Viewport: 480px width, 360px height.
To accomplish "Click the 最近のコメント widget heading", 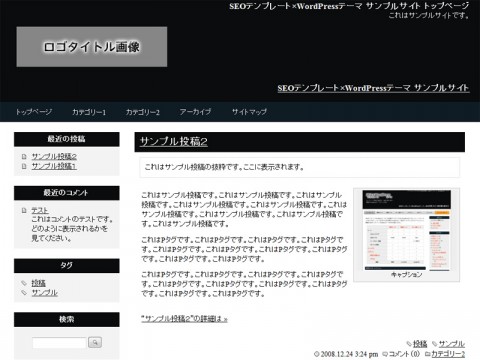I will 67,193.
